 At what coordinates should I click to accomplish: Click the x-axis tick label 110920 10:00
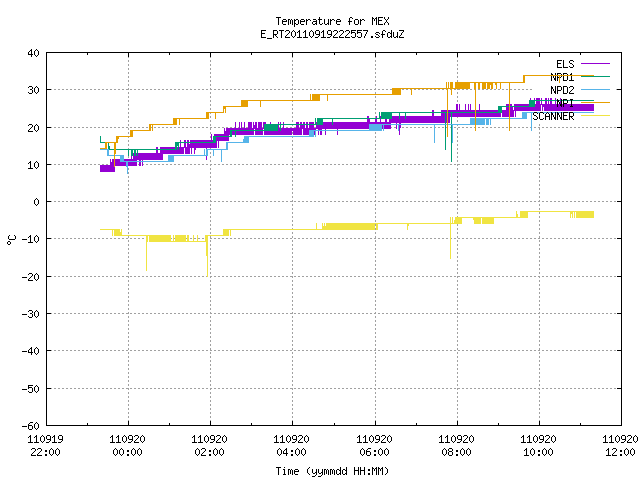tap(538, 446)
